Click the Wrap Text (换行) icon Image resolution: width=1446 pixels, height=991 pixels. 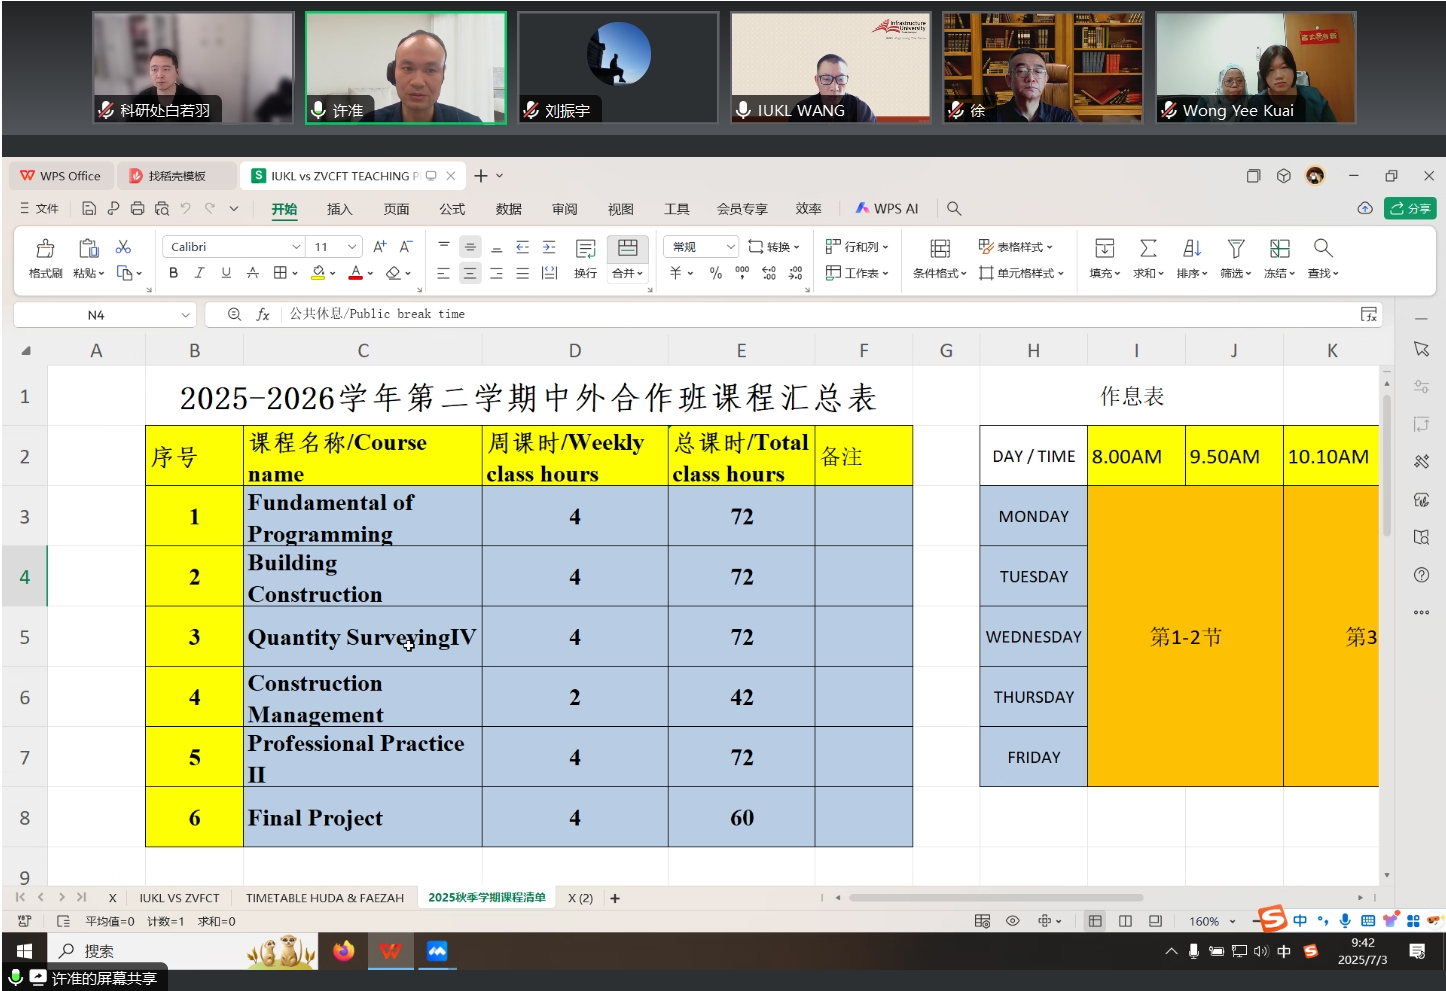[x=585, y=249]
